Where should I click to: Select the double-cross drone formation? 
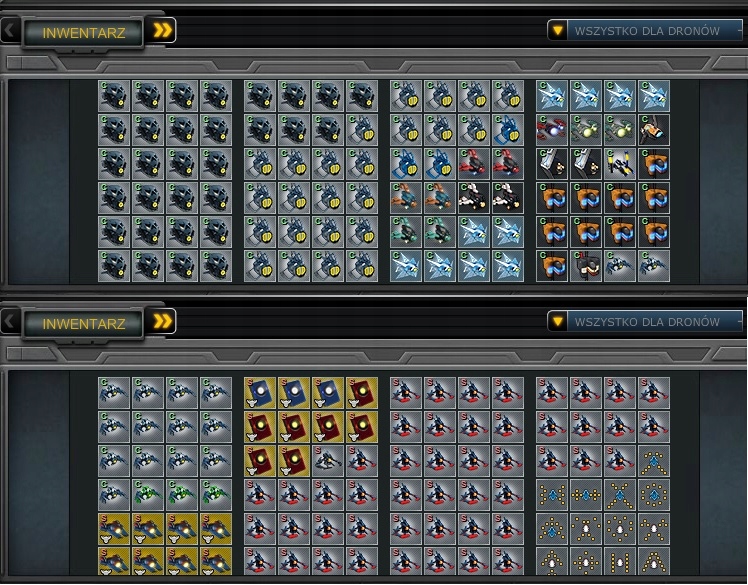(x=586, y=495)
